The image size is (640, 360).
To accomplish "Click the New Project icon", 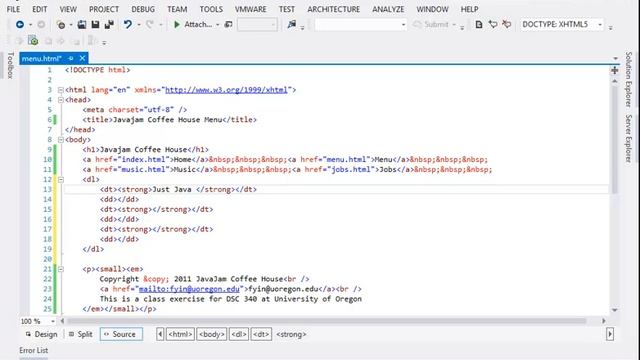I will tap(61, 25).
